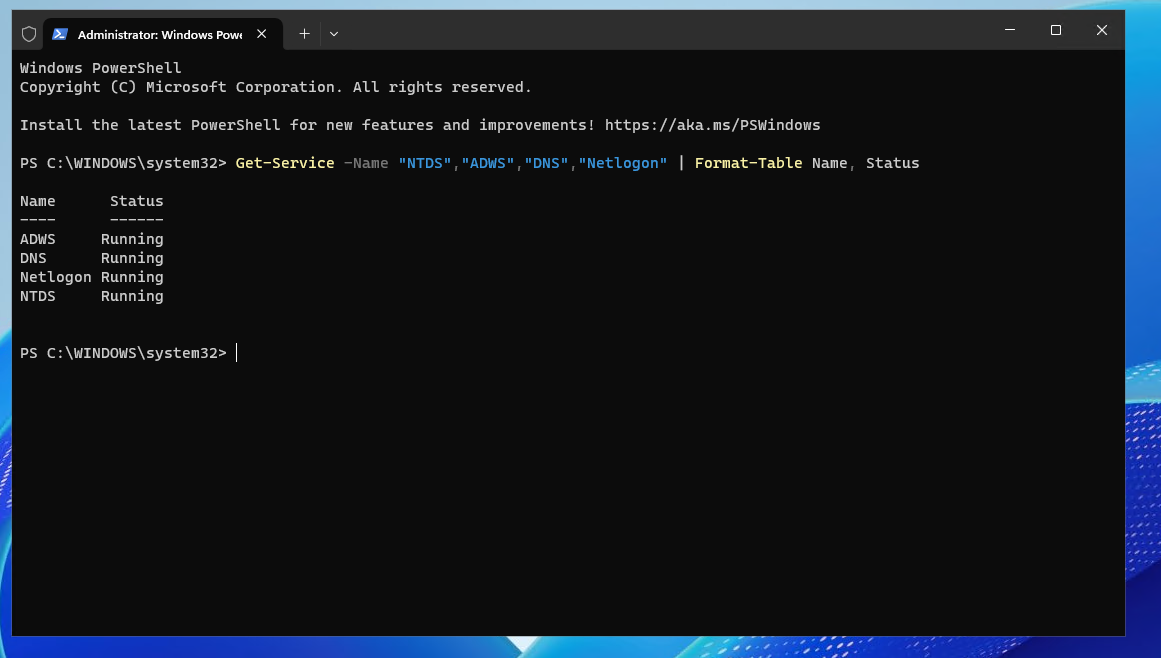Minimize the terminal window

click(x=1010, y=30)
